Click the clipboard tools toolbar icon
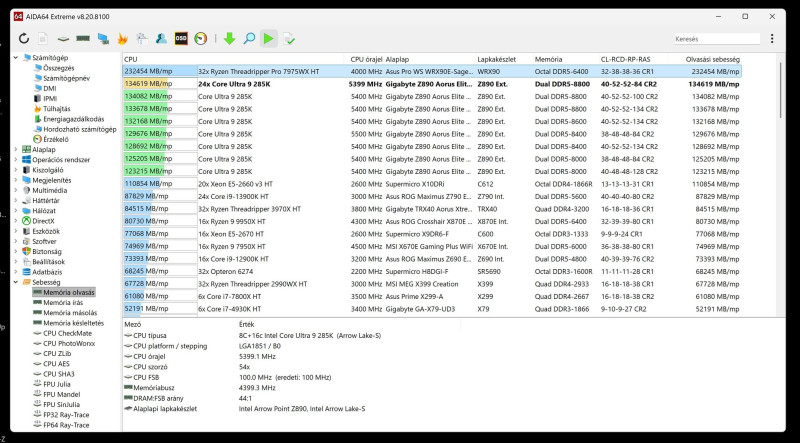 [142, 39]
